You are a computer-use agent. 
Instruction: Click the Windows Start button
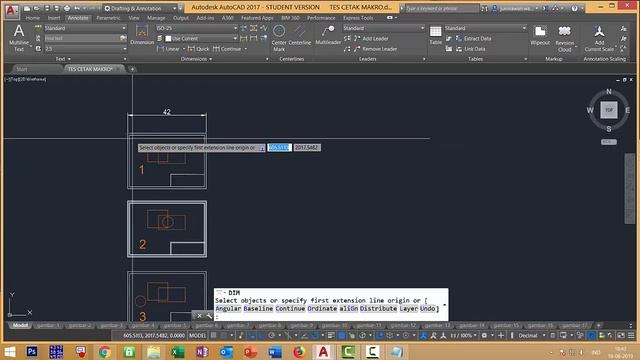9,351
